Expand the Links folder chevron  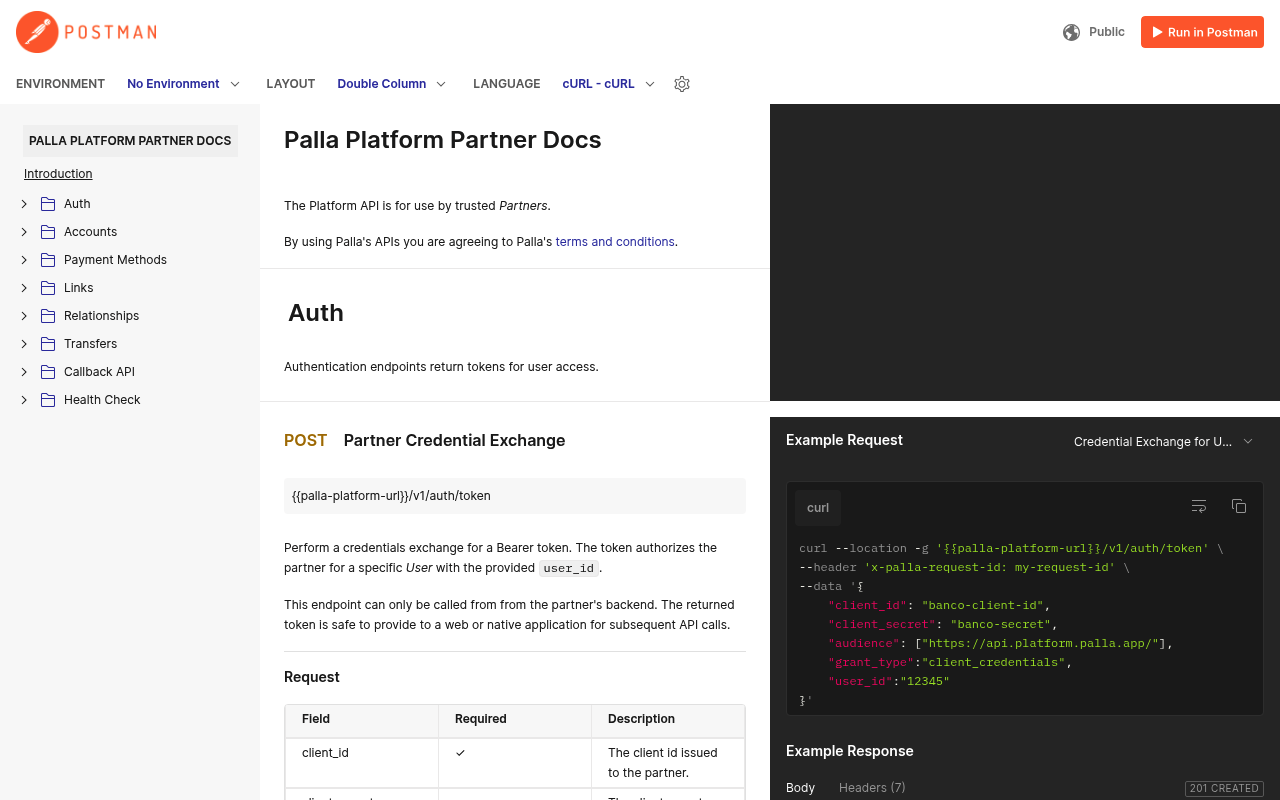point(24,288)
